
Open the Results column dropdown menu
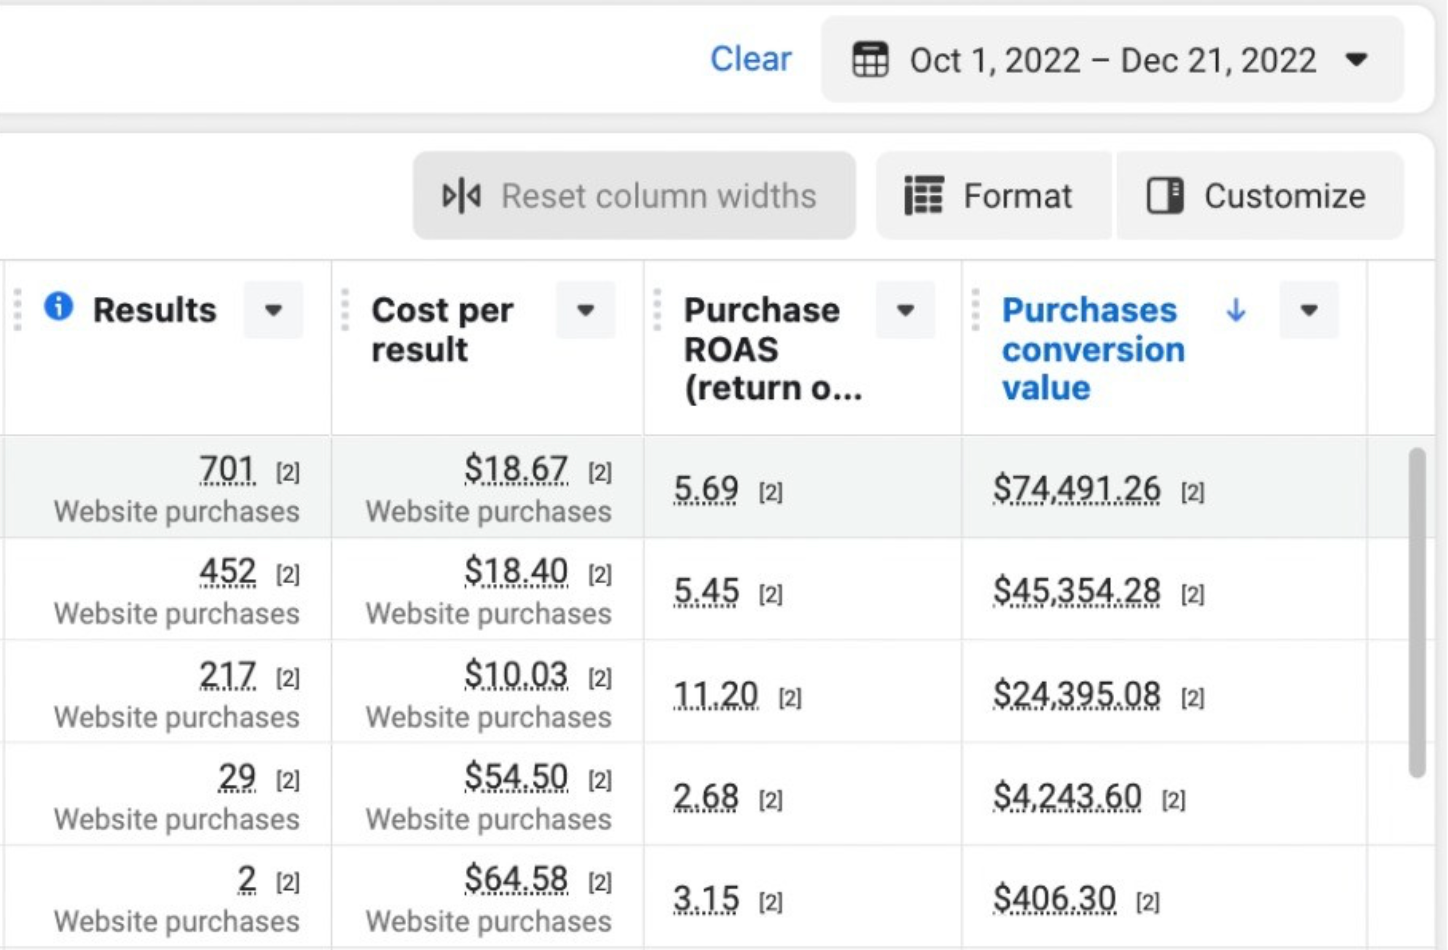pos(273,310)
